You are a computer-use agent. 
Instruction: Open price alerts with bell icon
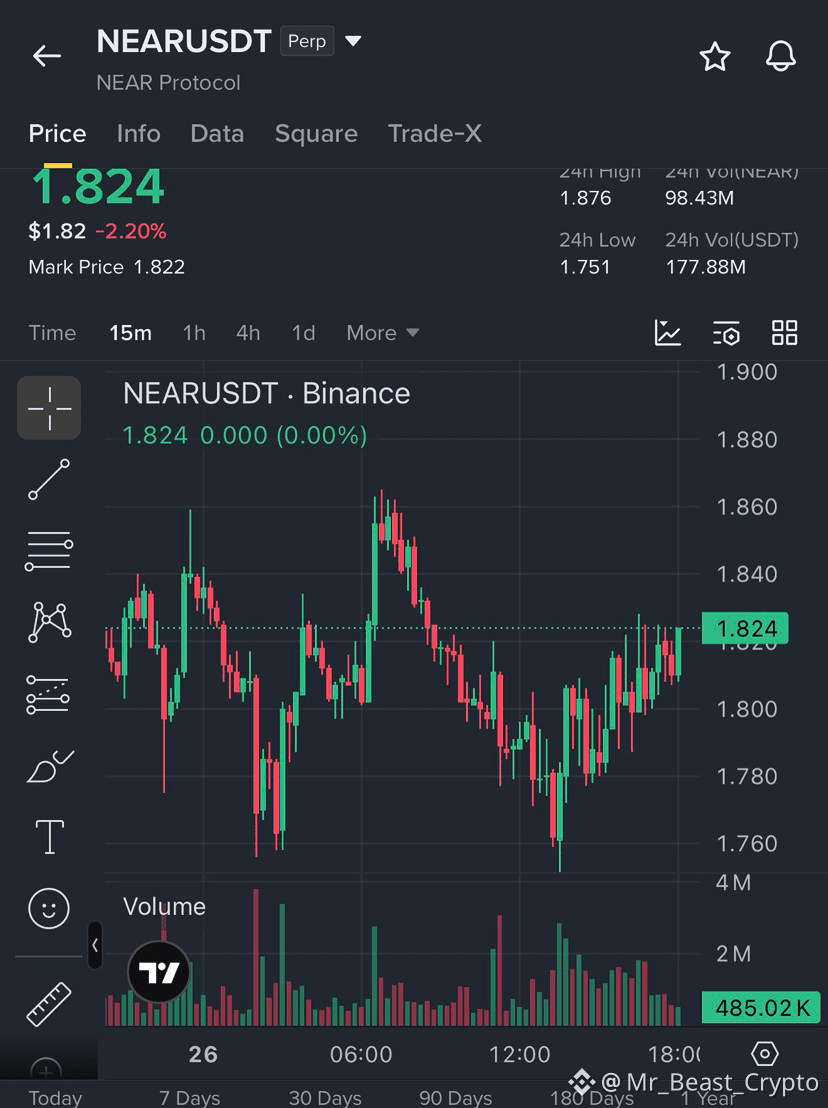(x=781, y=56)
